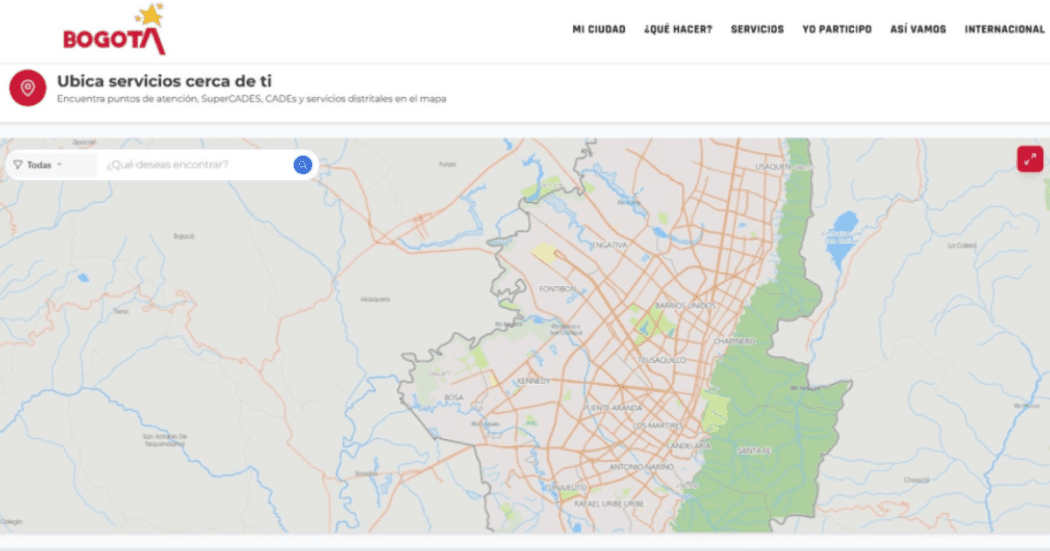Open the MI CIUDAD menu

[599, 29]
